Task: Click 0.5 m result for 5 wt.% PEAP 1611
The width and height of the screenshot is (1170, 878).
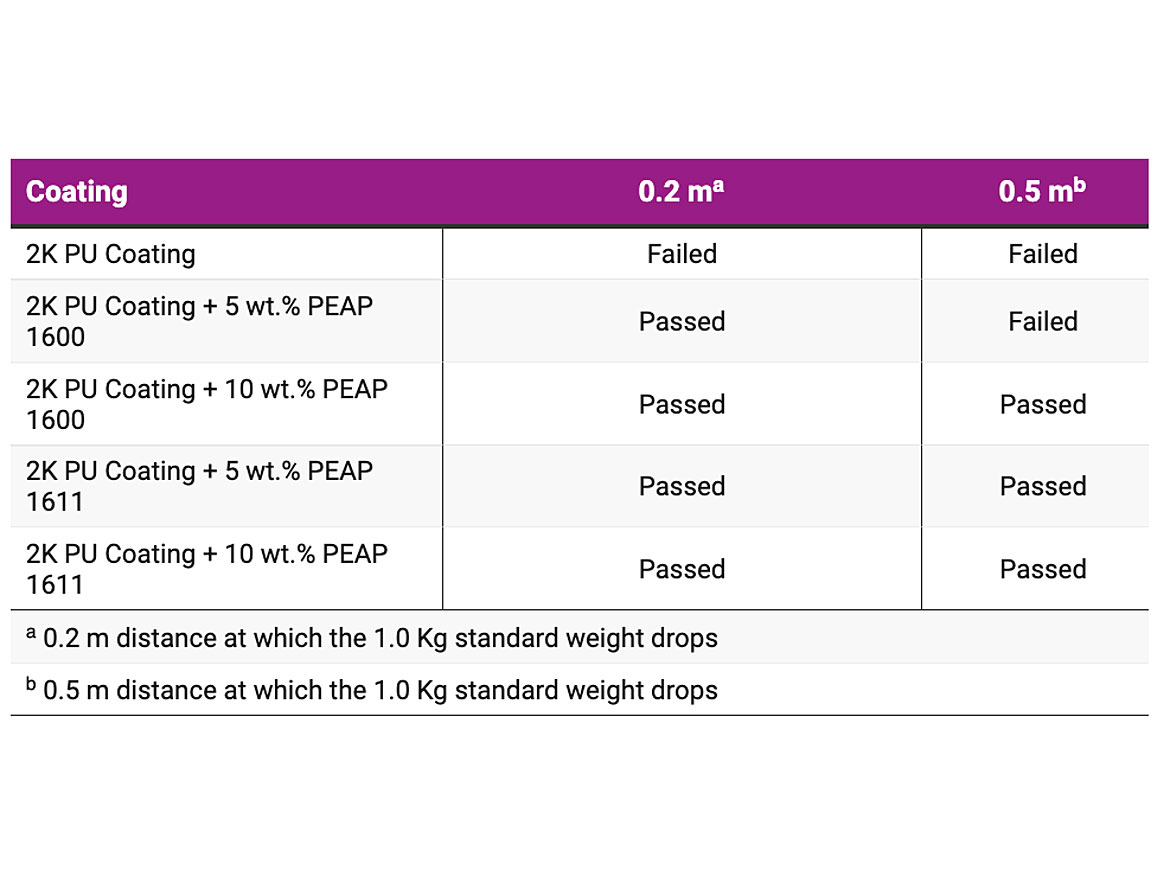Action: point(1043,486)
